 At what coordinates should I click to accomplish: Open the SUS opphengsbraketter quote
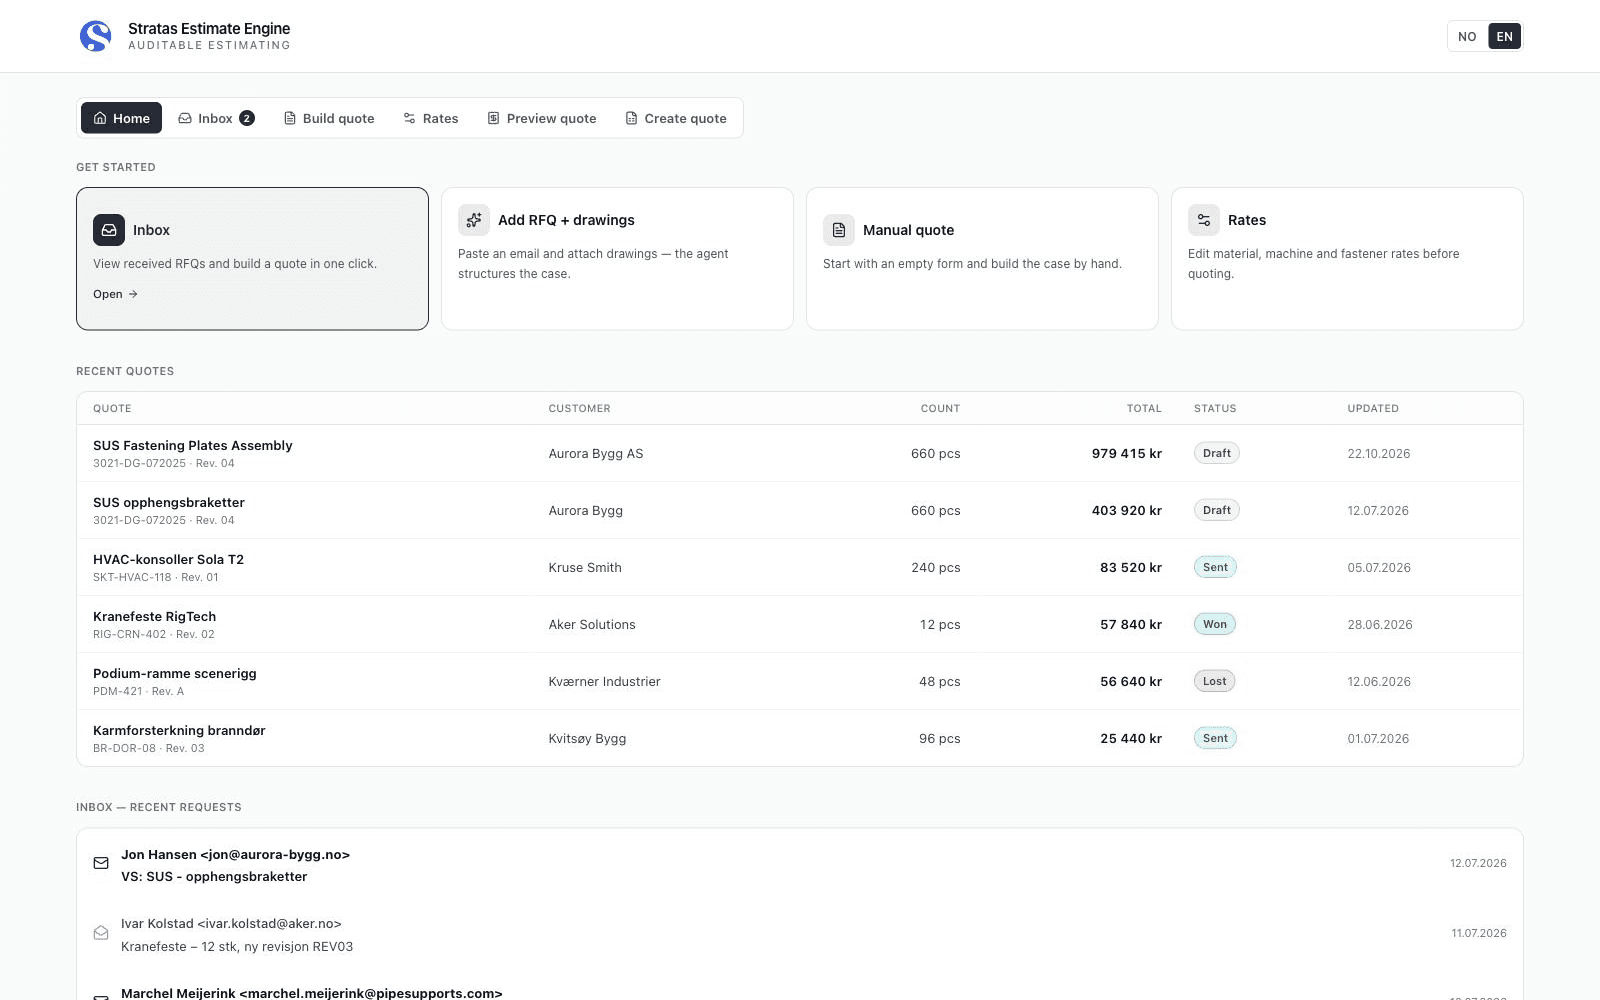pyautogui.click(x=799, y=511)
